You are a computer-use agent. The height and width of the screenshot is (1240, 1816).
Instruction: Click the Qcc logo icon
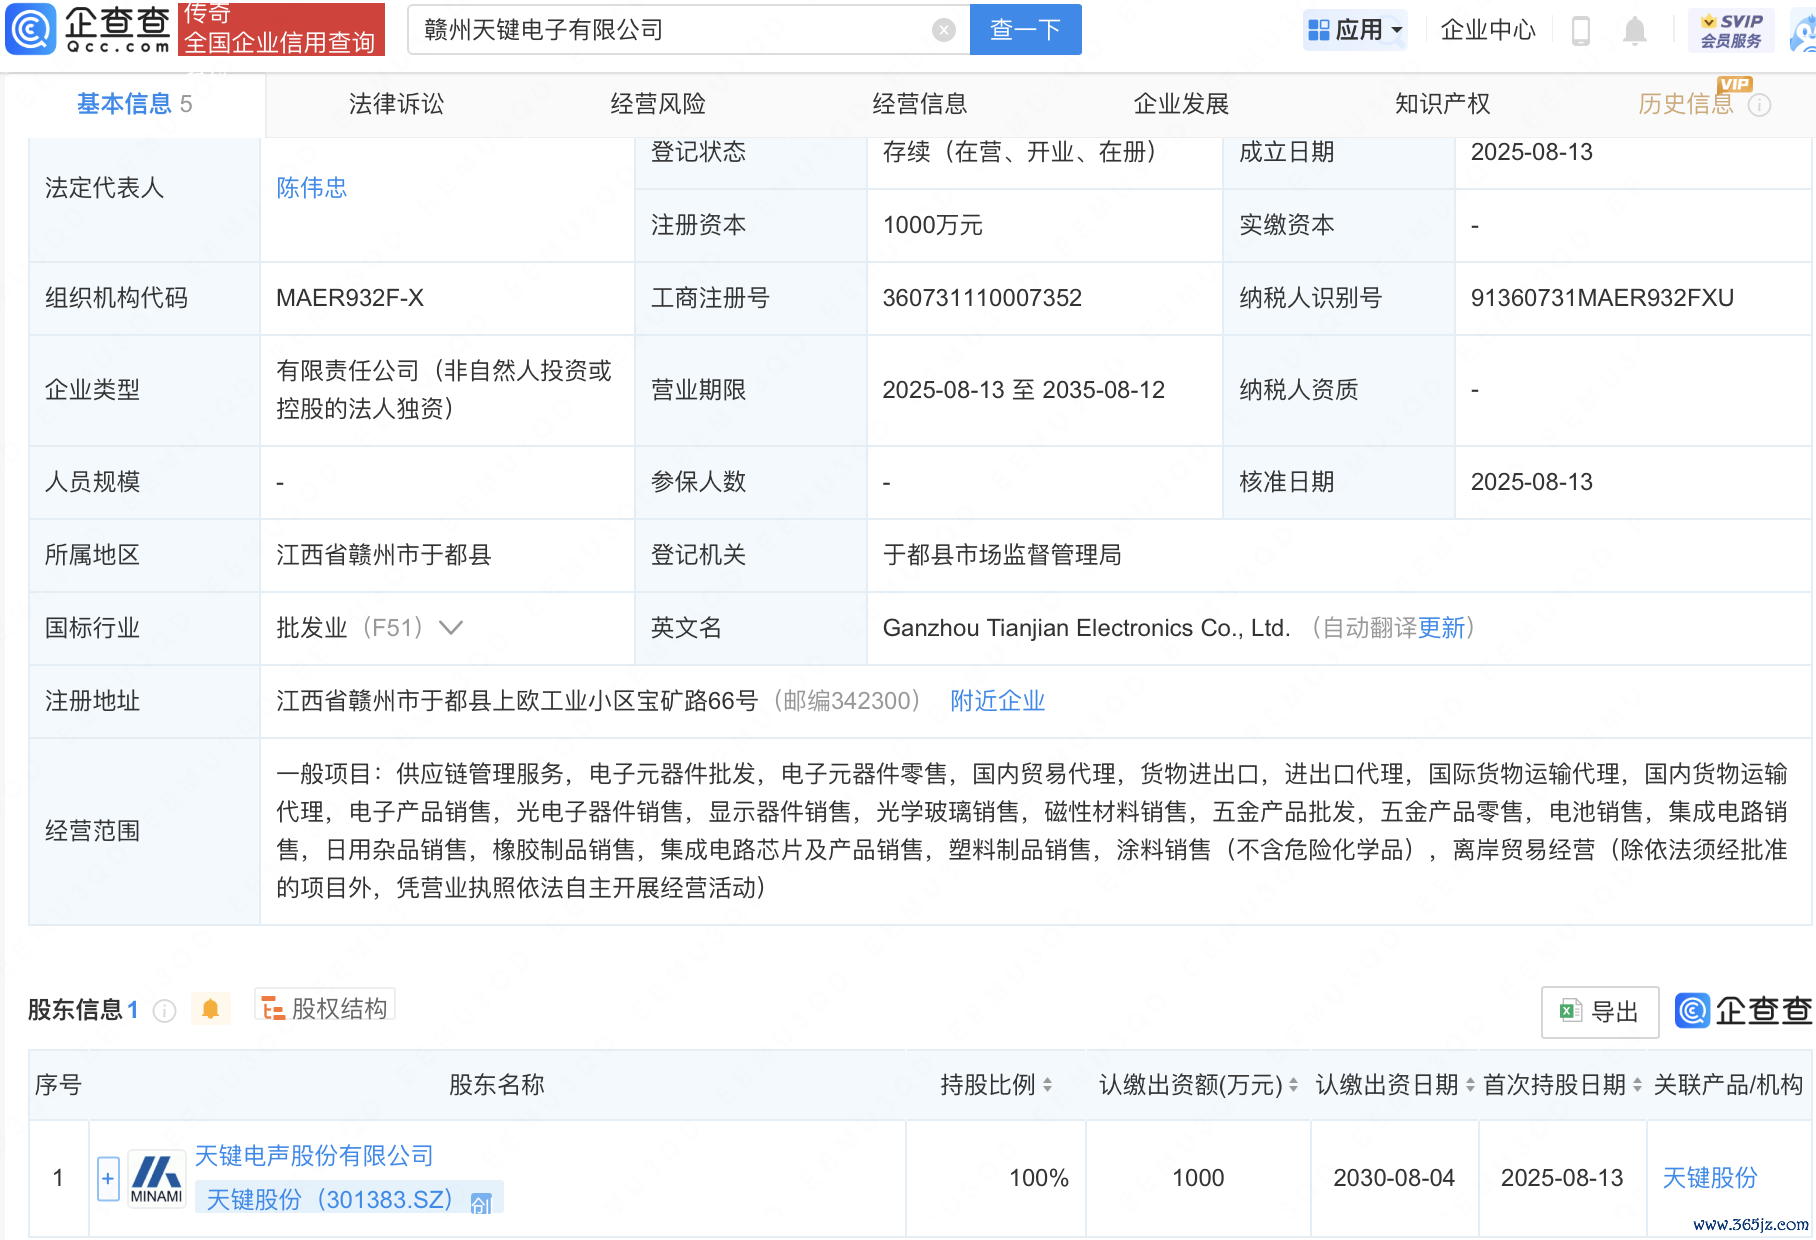pos(31,29)
